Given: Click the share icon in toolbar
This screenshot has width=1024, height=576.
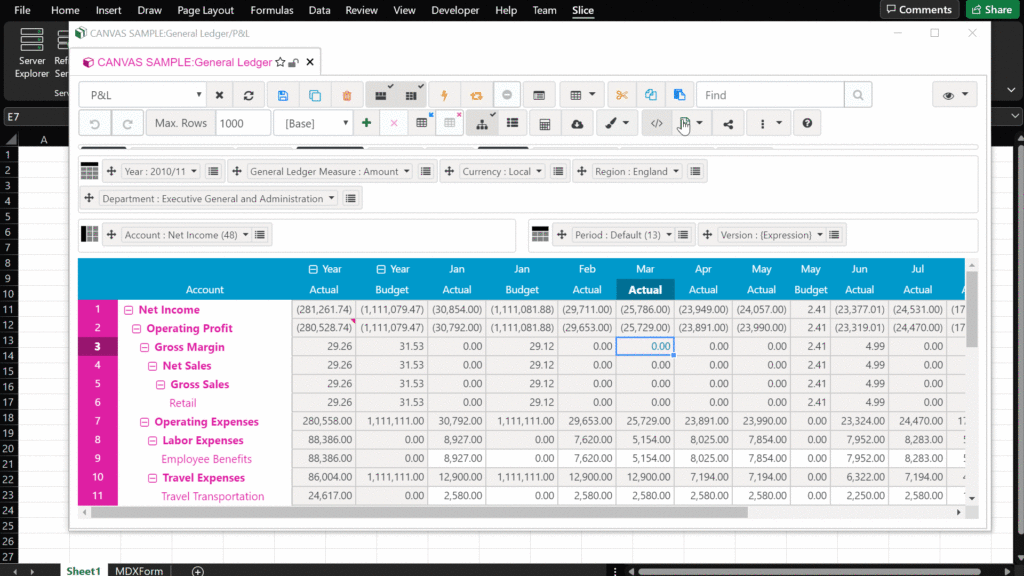Looking at the screenshot, I should (728, 124).
